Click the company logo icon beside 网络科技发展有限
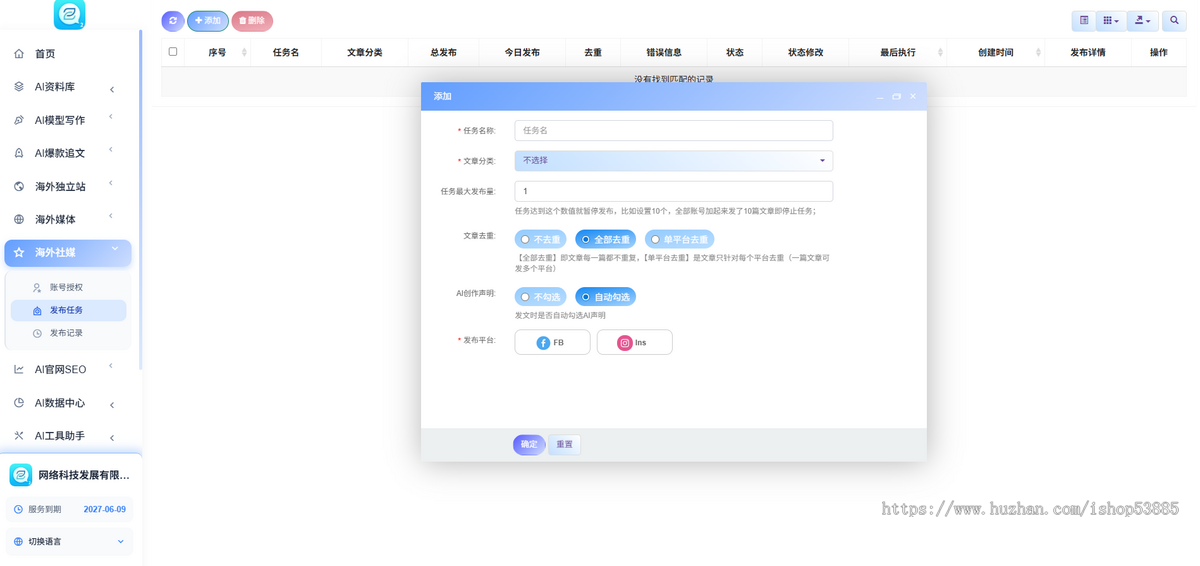 coord(21,475)
